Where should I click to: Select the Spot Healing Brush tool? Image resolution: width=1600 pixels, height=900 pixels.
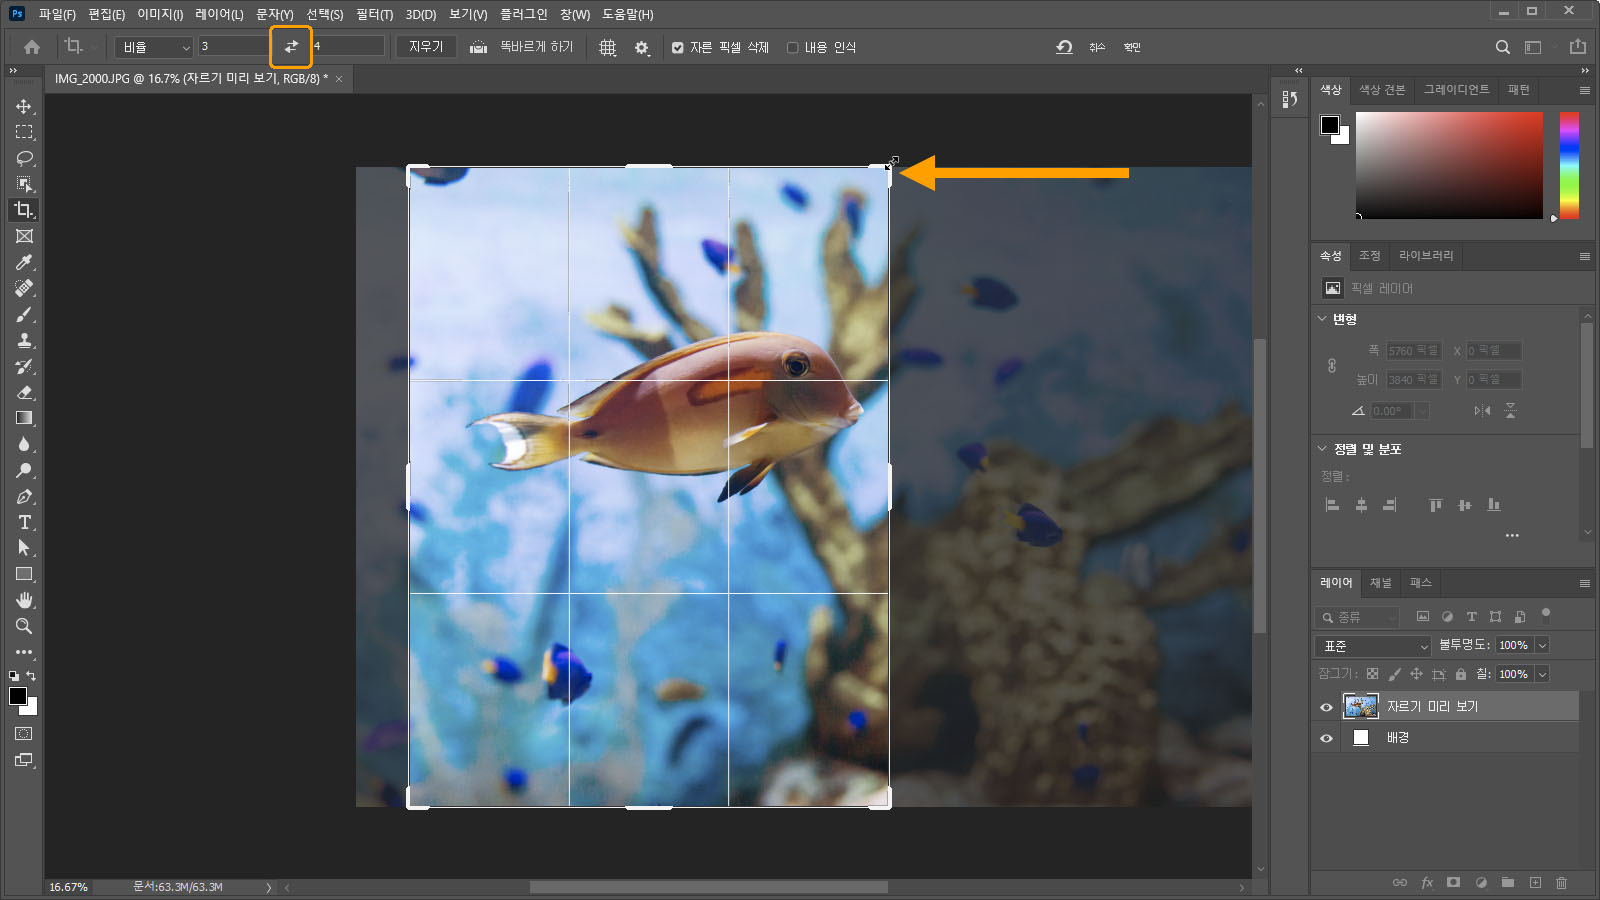(x=24, y=288)
